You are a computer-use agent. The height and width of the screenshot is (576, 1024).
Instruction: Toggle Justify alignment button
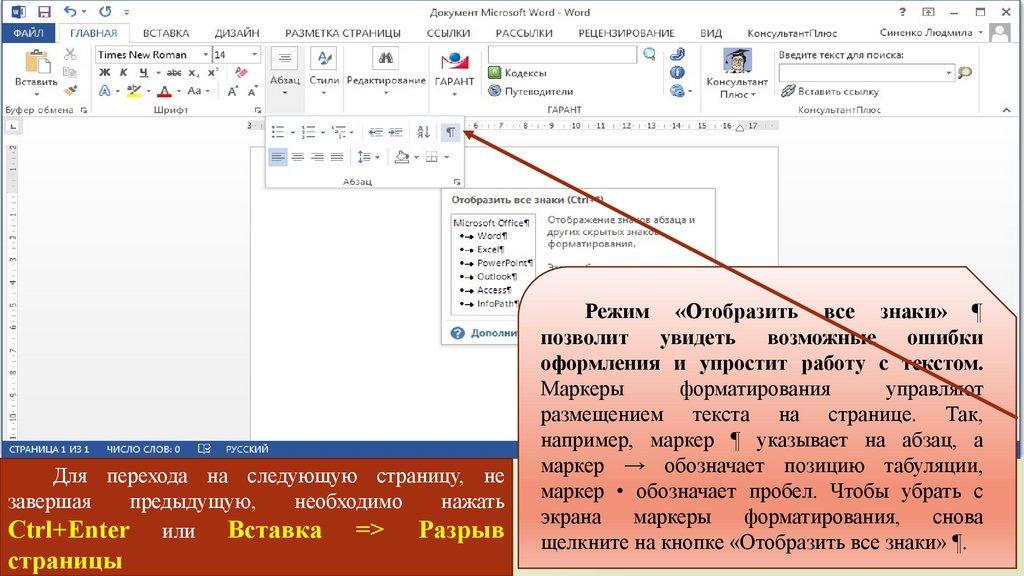tap(337, 157)
